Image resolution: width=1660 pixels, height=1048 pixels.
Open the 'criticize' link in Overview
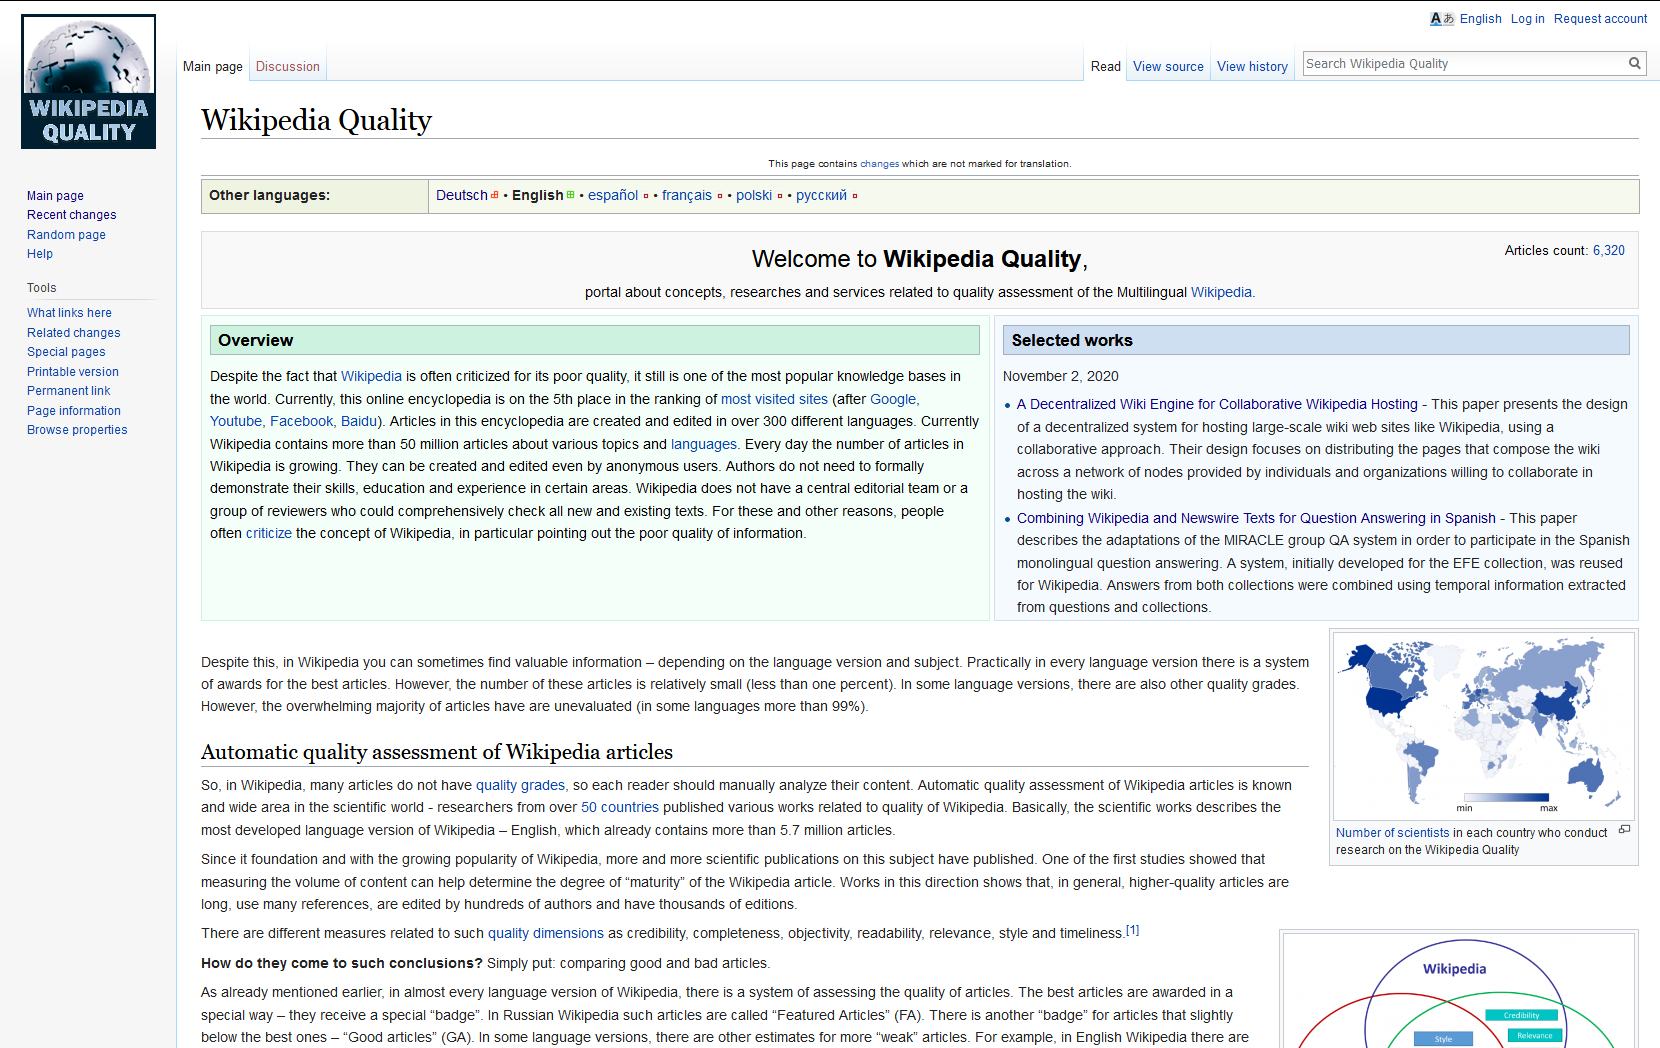point(269,534)
